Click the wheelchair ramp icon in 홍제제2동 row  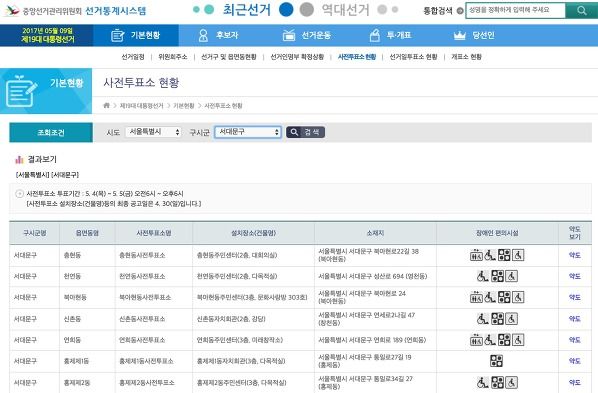pos(483,382)
